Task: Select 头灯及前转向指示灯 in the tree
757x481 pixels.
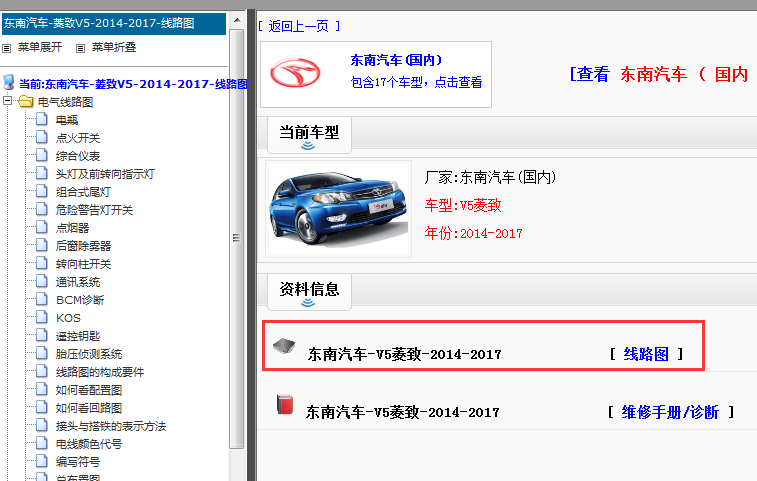Action: [105, 174]
